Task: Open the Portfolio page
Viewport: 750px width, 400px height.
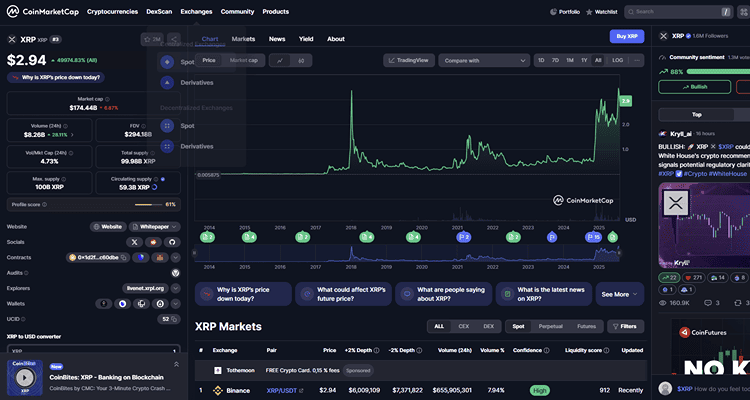Action: tap(565, 12)
